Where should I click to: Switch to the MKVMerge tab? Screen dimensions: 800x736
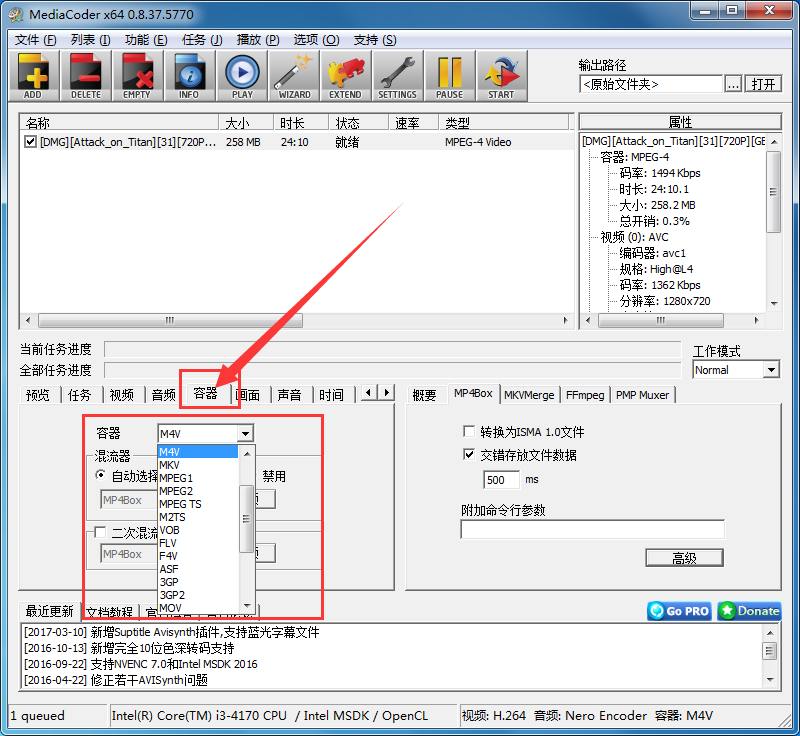(528, 394)
